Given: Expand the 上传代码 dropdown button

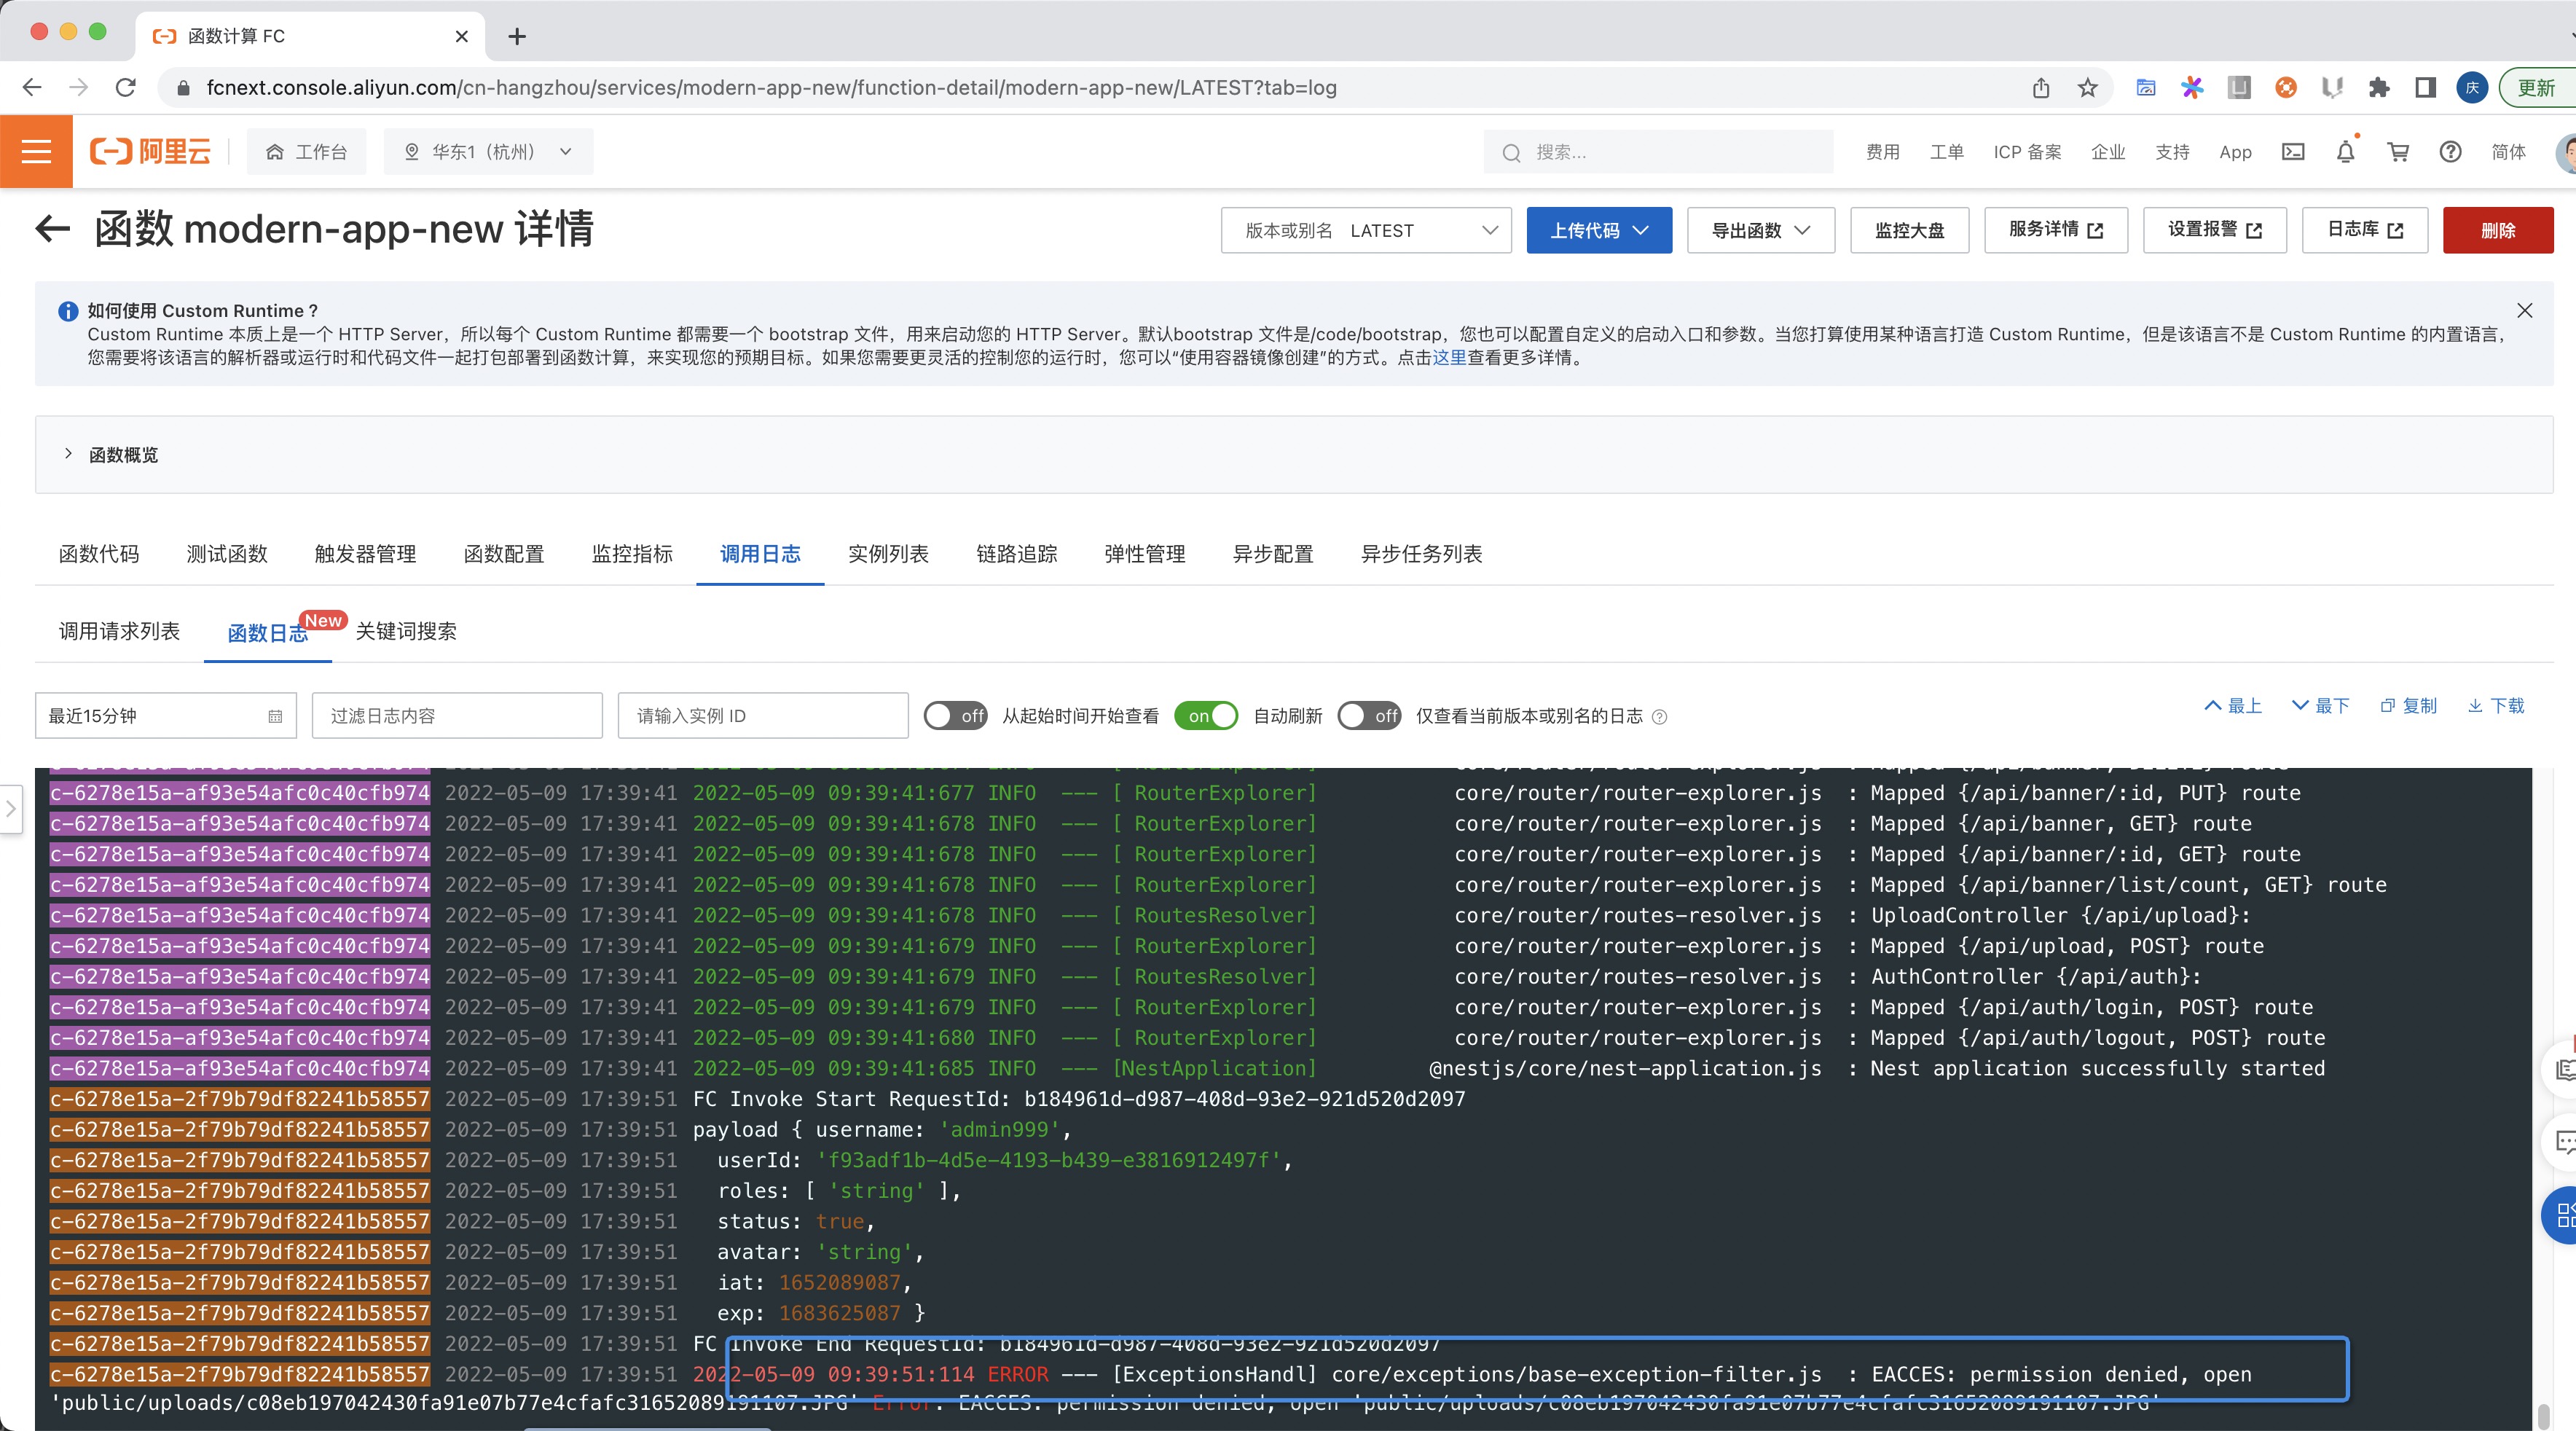Looking at the screenshot, I should pos(1598,231).
